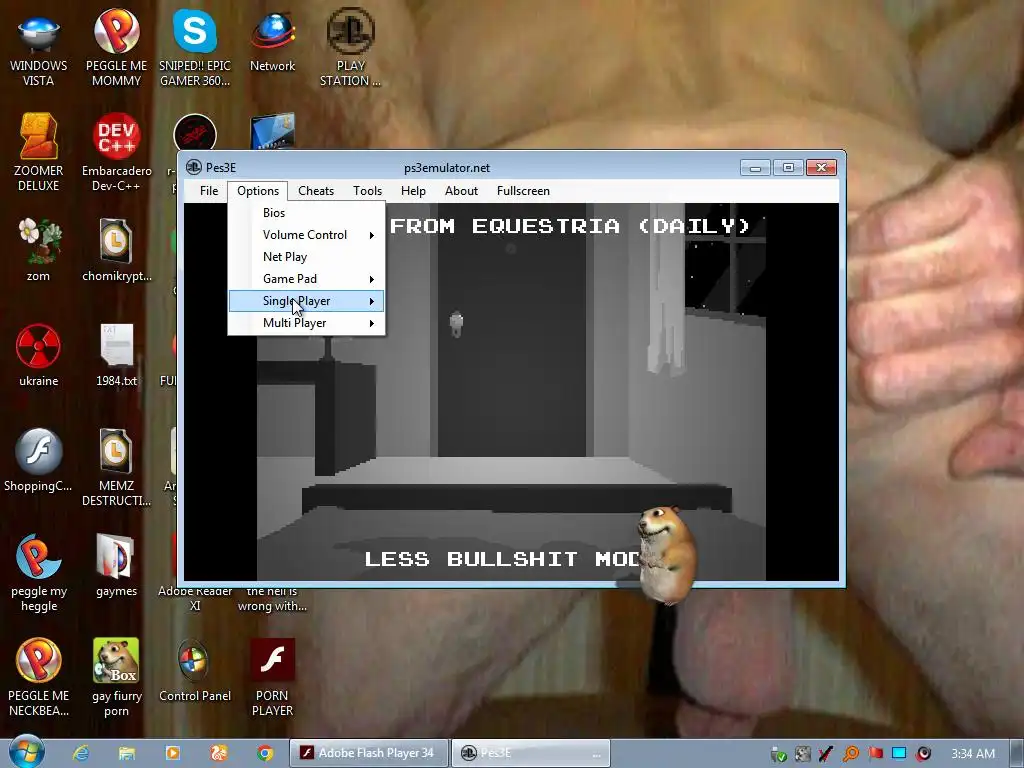The image size is (1024, 768).
Task: Click the hamster character over the emulator window
Action: pyautogui.click(x=665, y=554)
